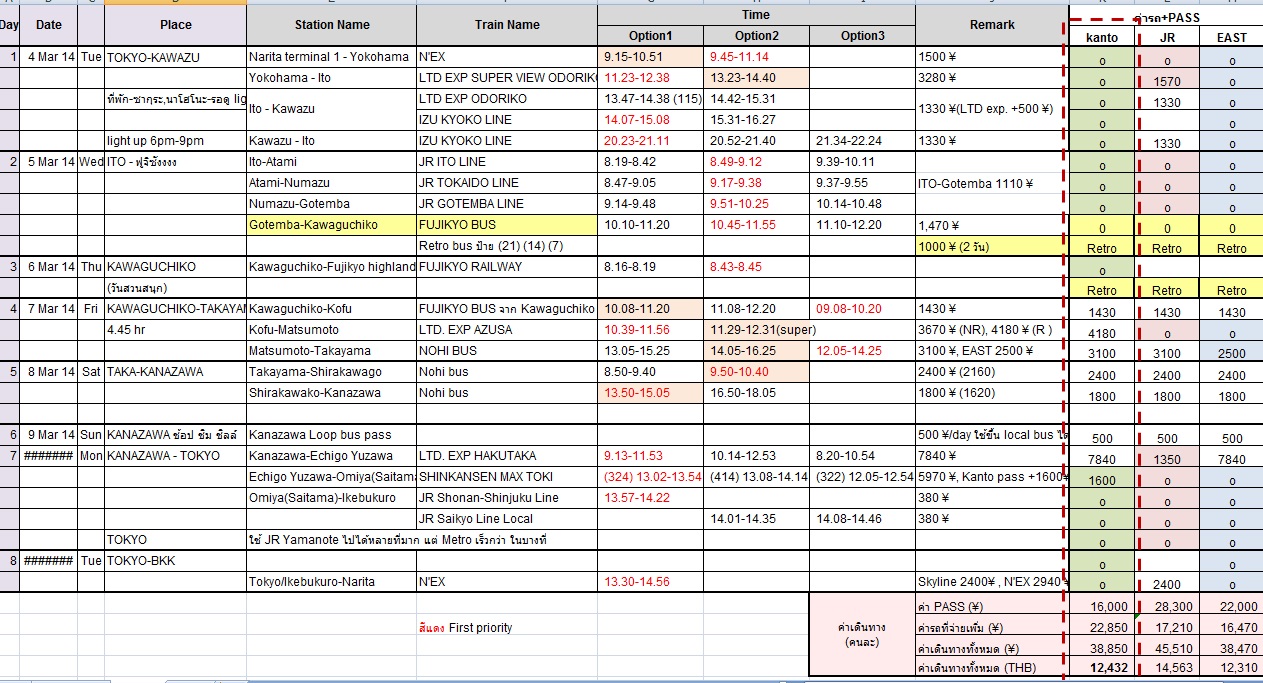Click the '21.34-22.24' Option3 time cell
Screen dimensions: 1263x683
(x=862, y=141)
